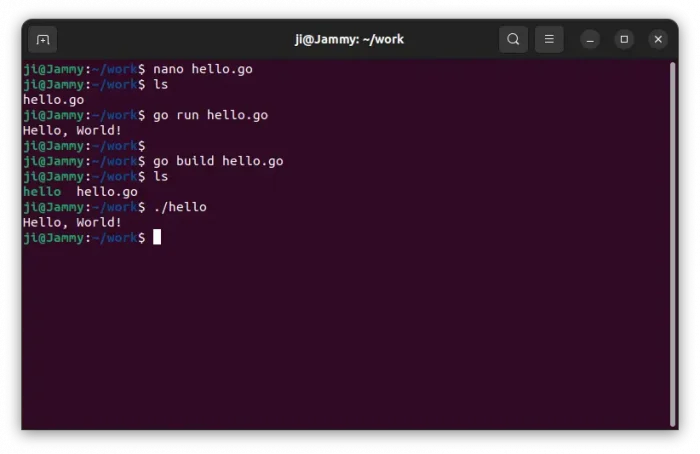
Task: Click the search magnifier icon
Action: click(x=513, y=40)
